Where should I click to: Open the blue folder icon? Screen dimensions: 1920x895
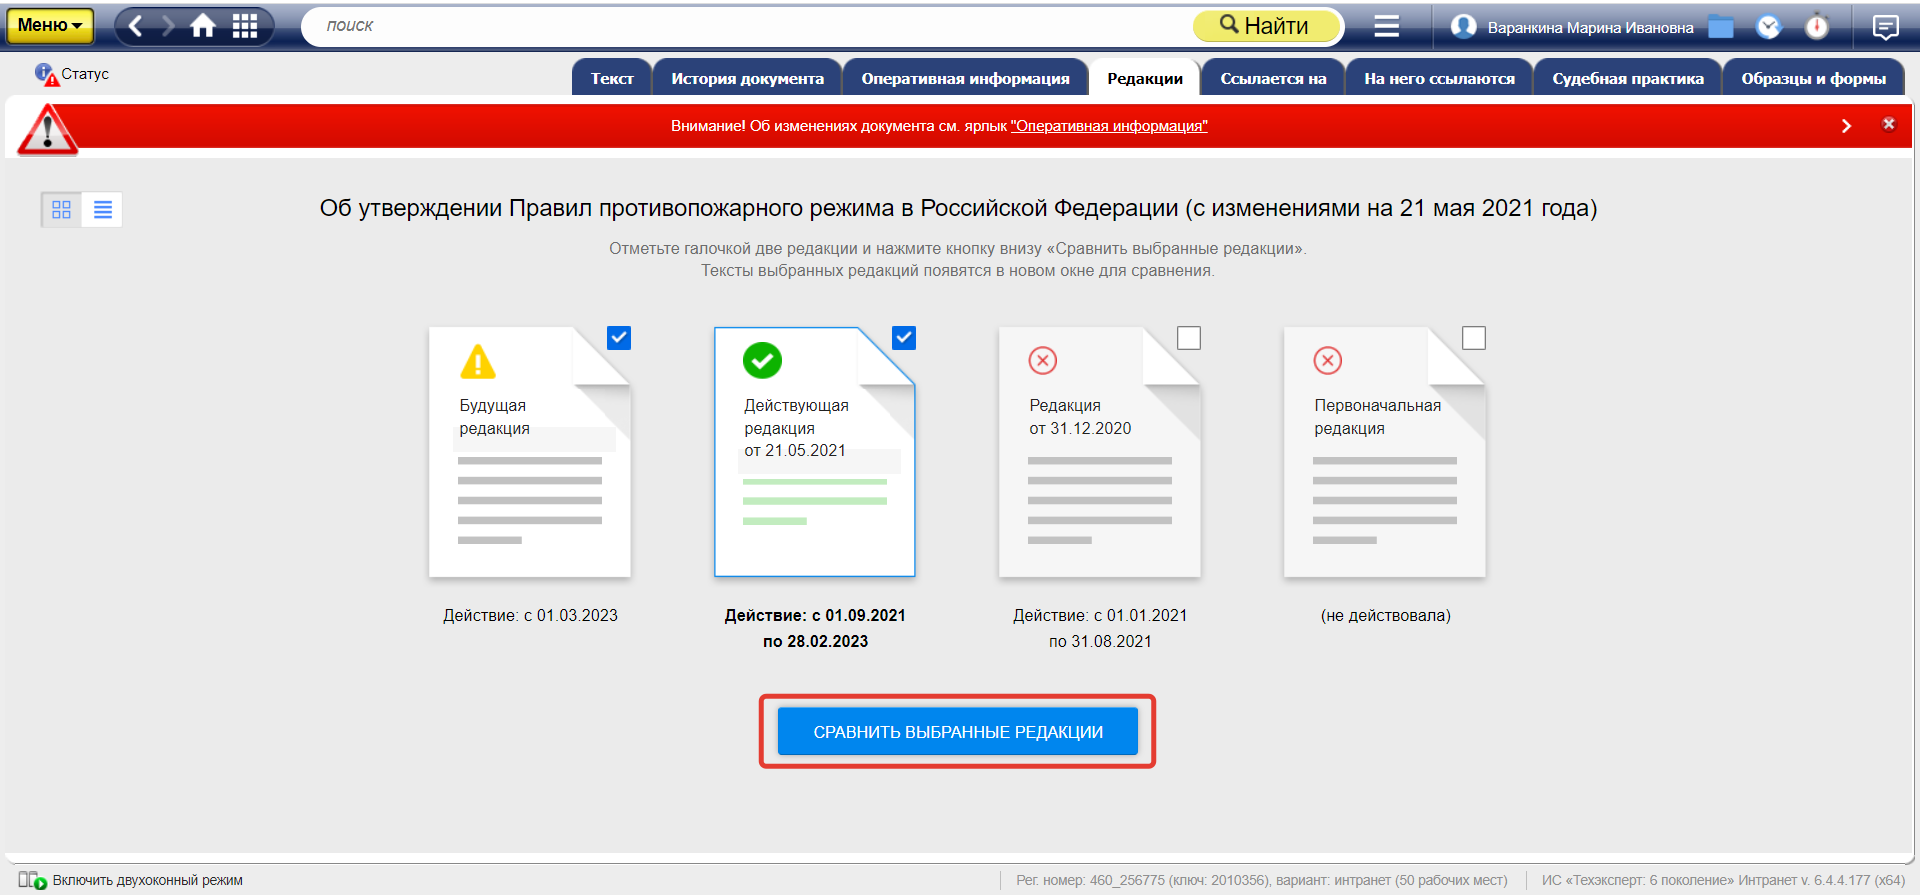pos(1721,26)
